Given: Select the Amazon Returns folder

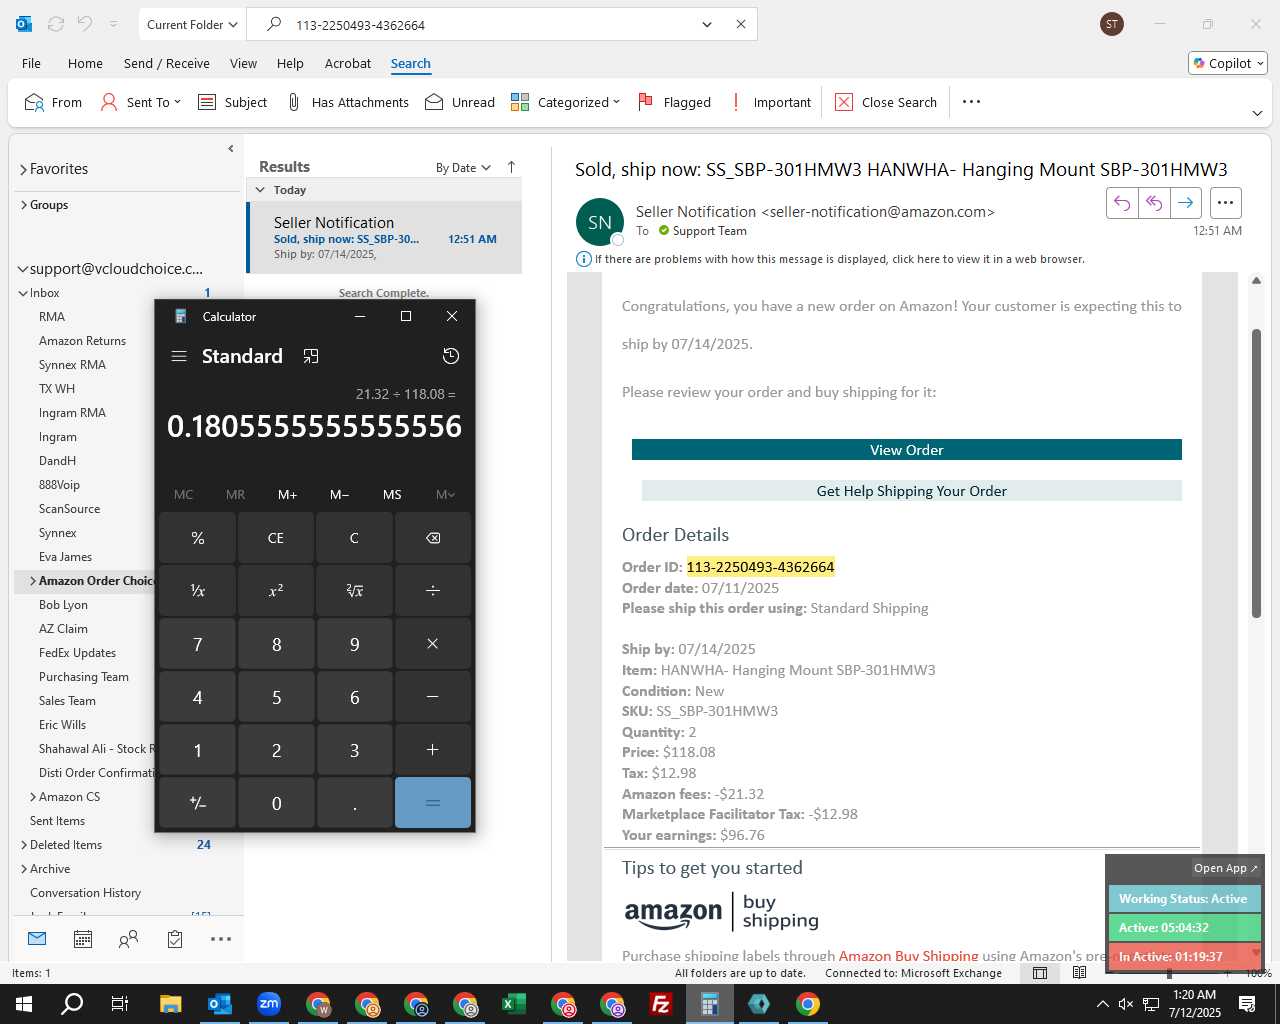Looking at the screenshot, I should (x=82, y=341).
